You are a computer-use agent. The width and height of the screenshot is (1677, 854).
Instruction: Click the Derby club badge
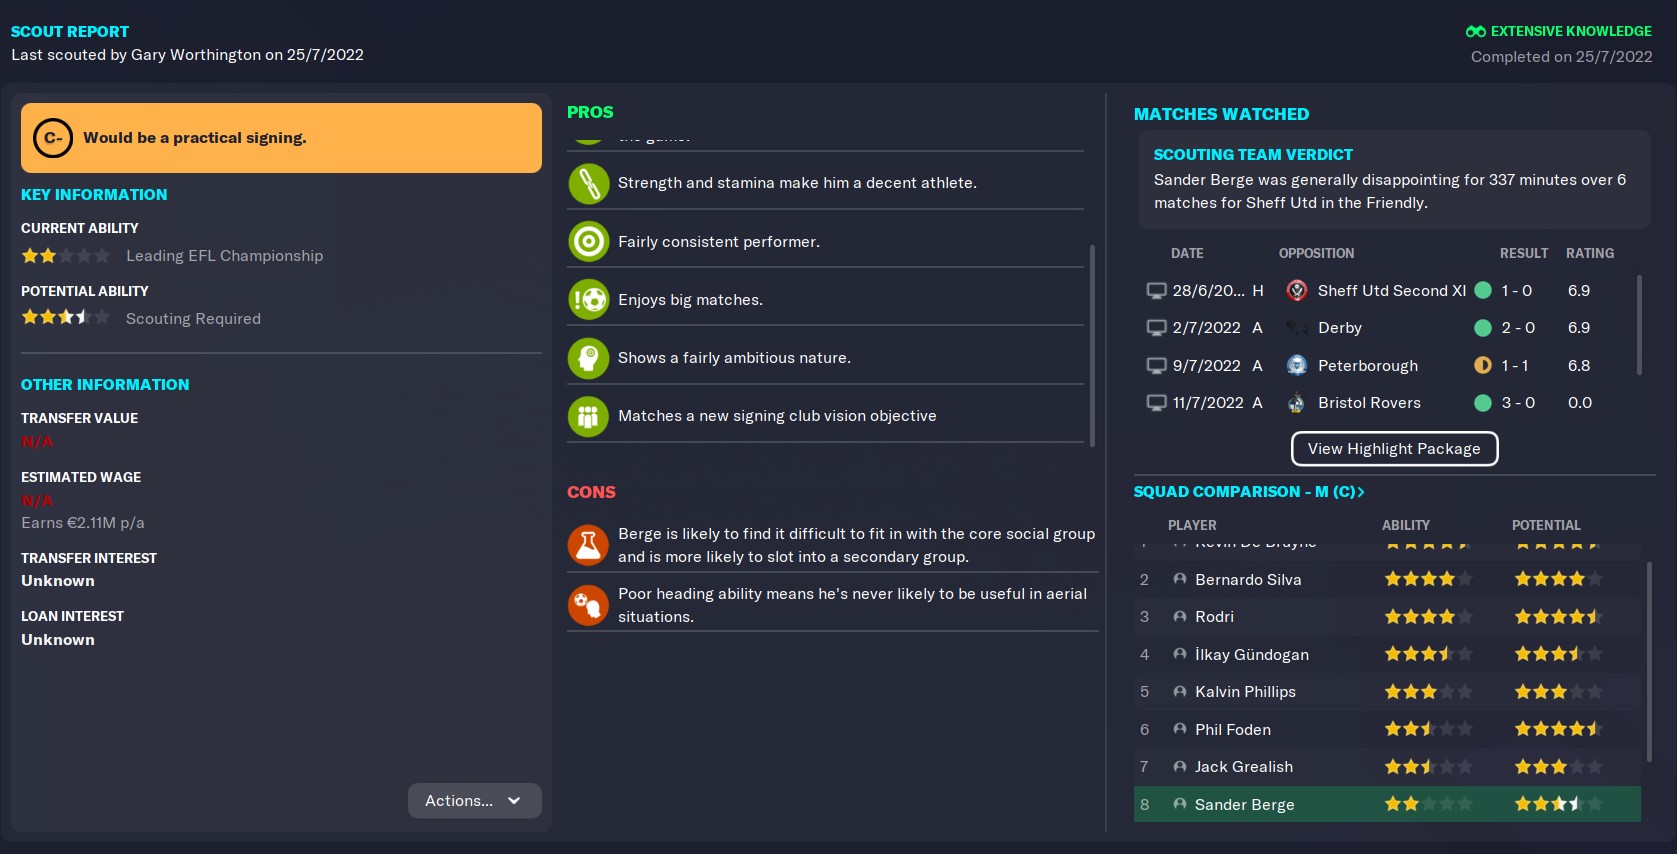click(x=1297, y=328)
